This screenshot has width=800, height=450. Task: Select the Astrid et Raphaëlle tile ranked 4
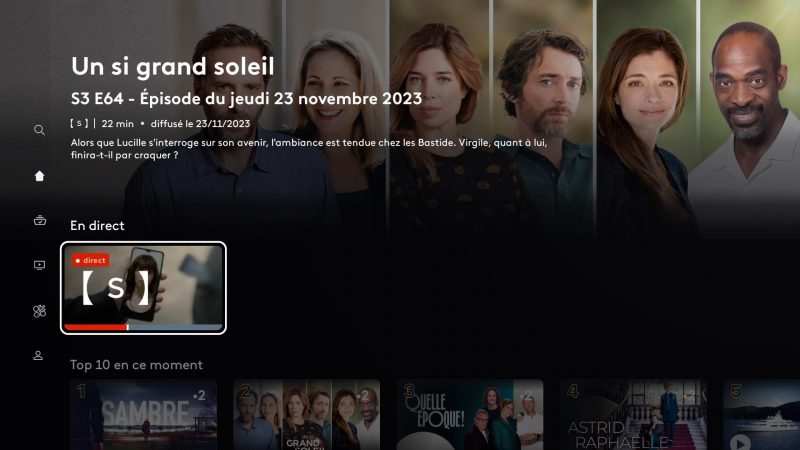(633, 414)
